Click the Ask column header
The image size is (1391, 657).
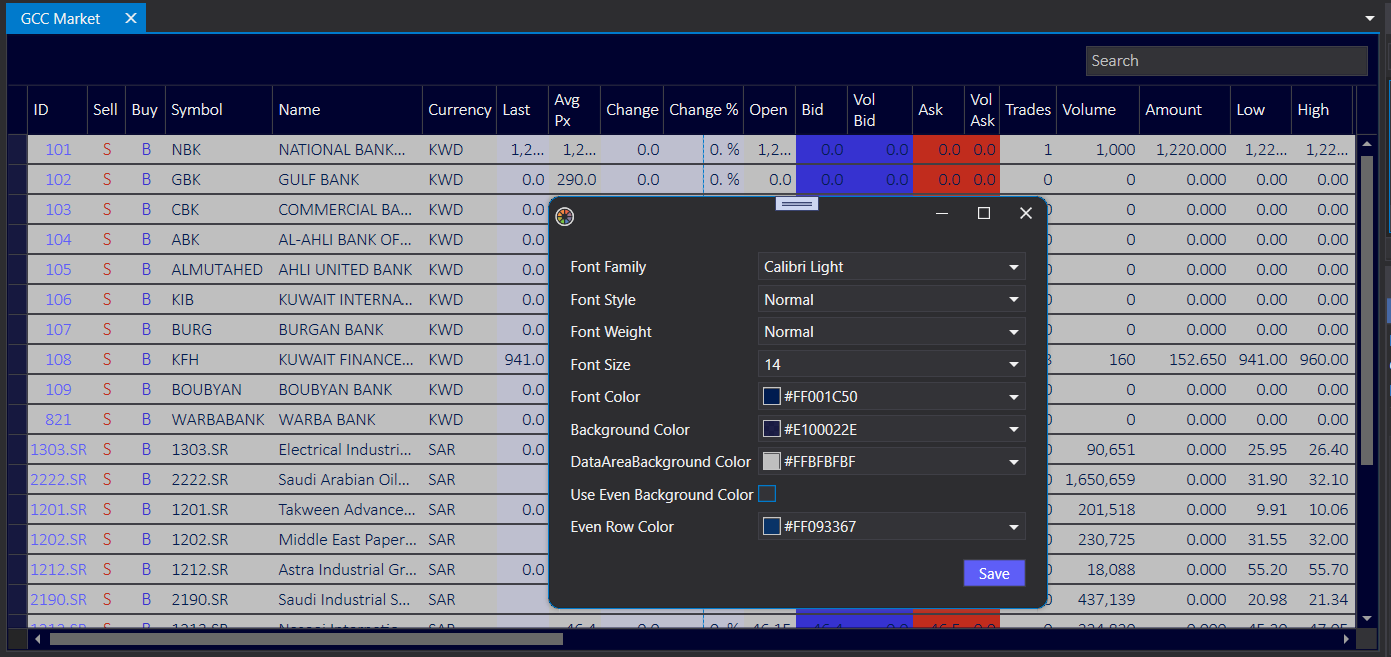click(939, 110)
